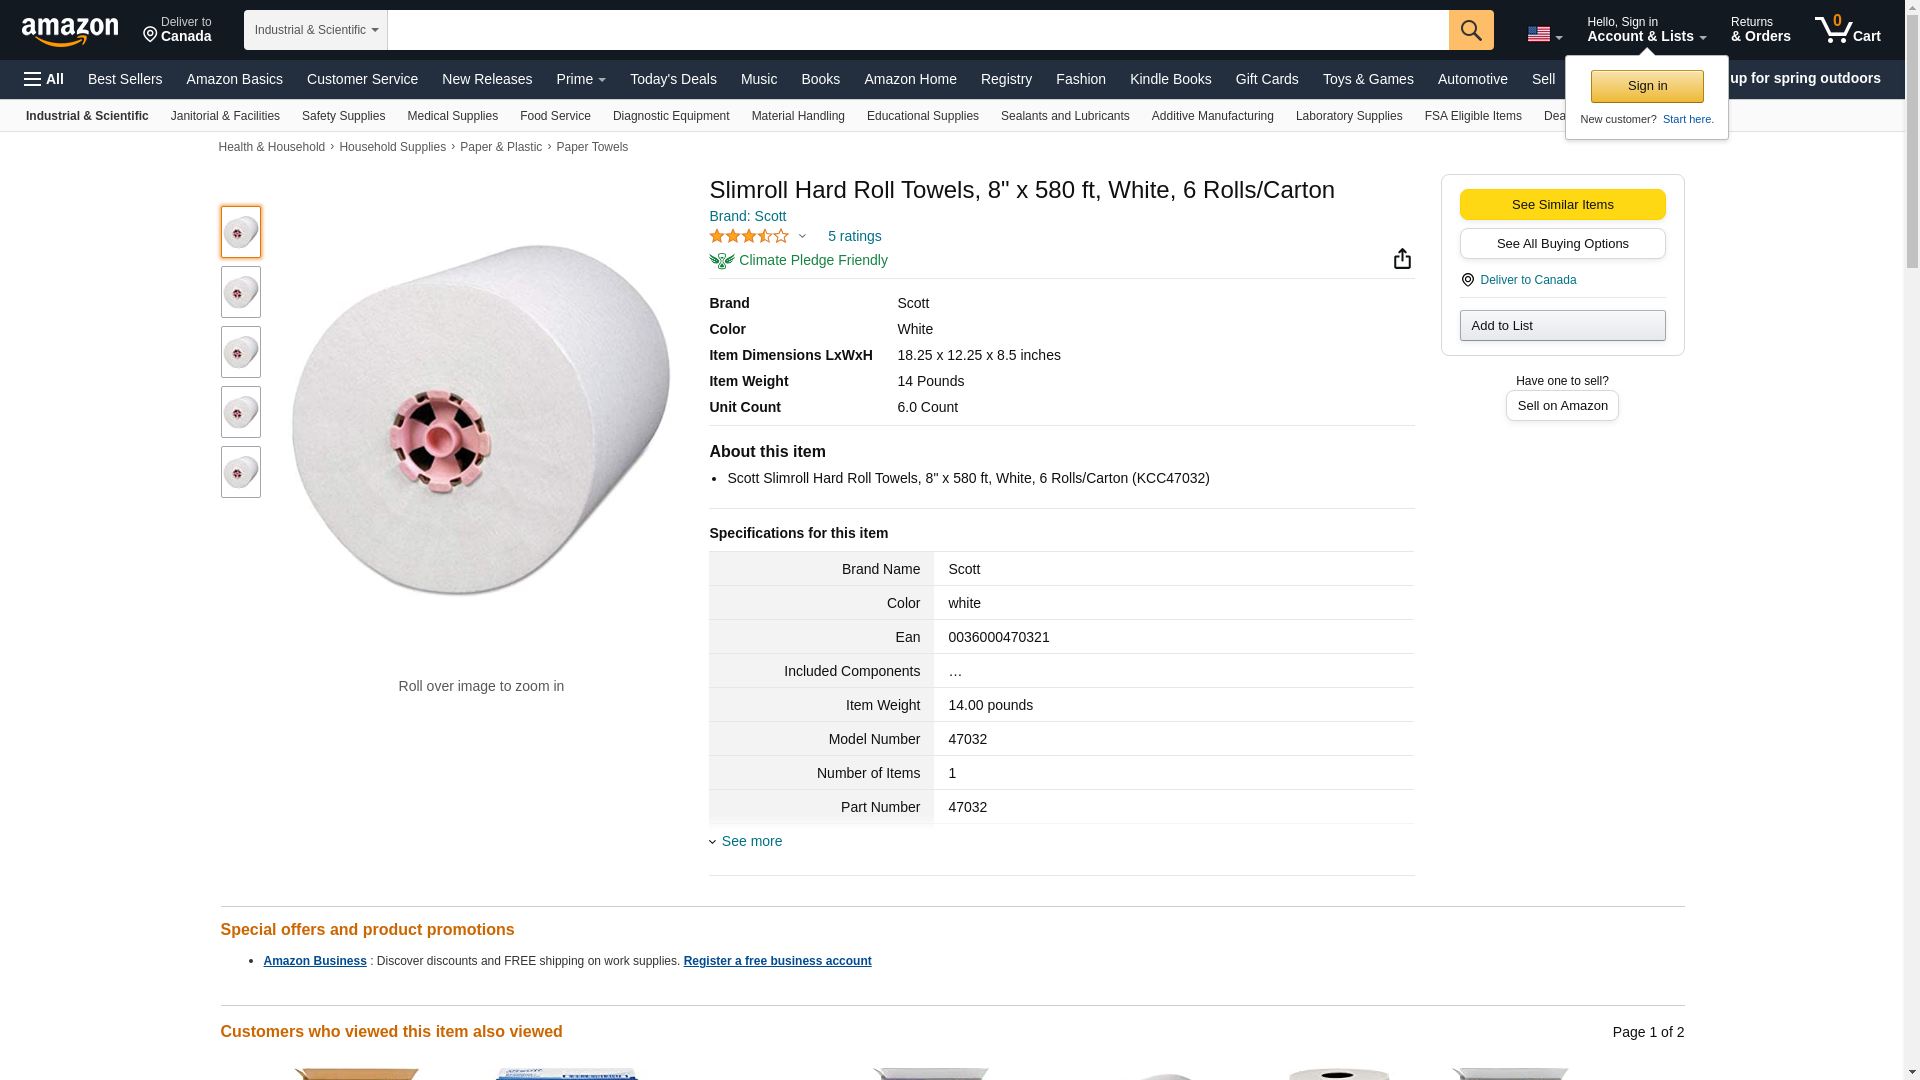Open the Industrial & Scientific search category dropdown
The height and width of the screenshot is (1080, 1920).
316,30
